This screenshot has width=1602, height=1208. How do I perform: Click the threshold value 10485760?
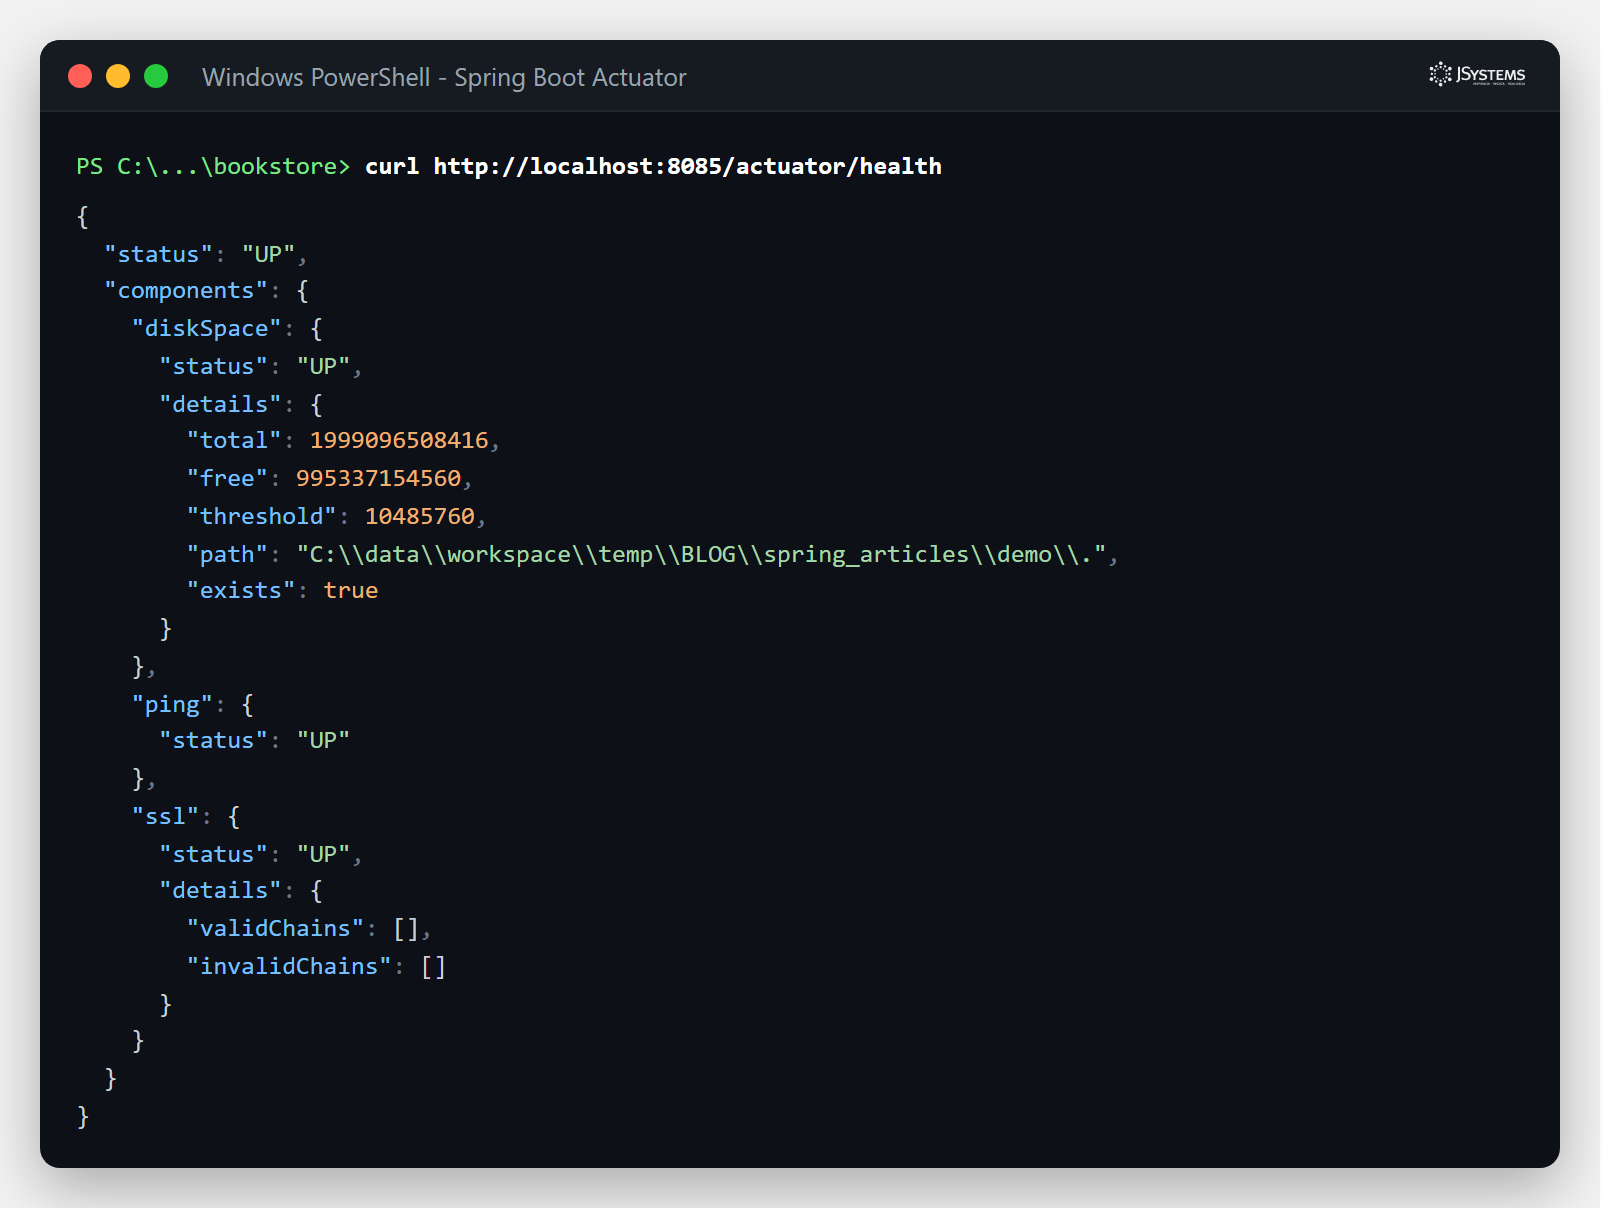point(419,516)
